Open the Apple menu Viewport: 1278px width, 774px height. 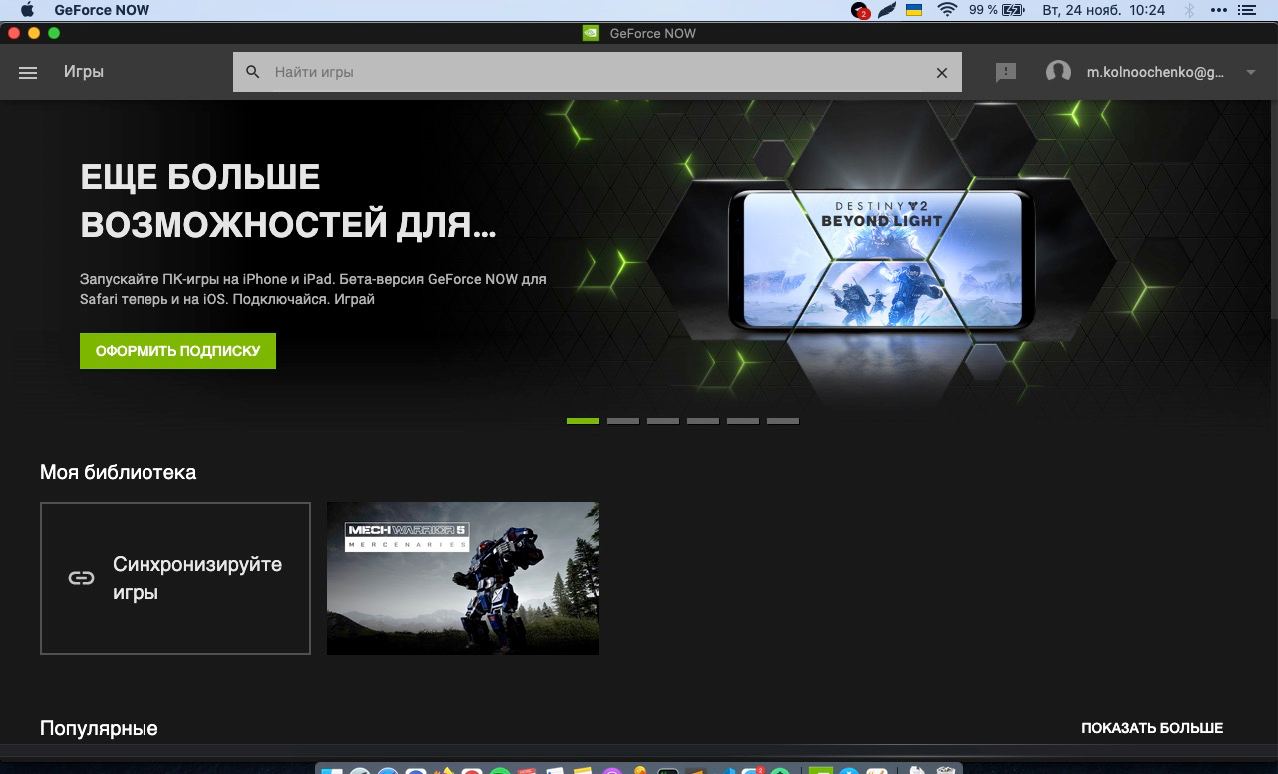point(27,10)
